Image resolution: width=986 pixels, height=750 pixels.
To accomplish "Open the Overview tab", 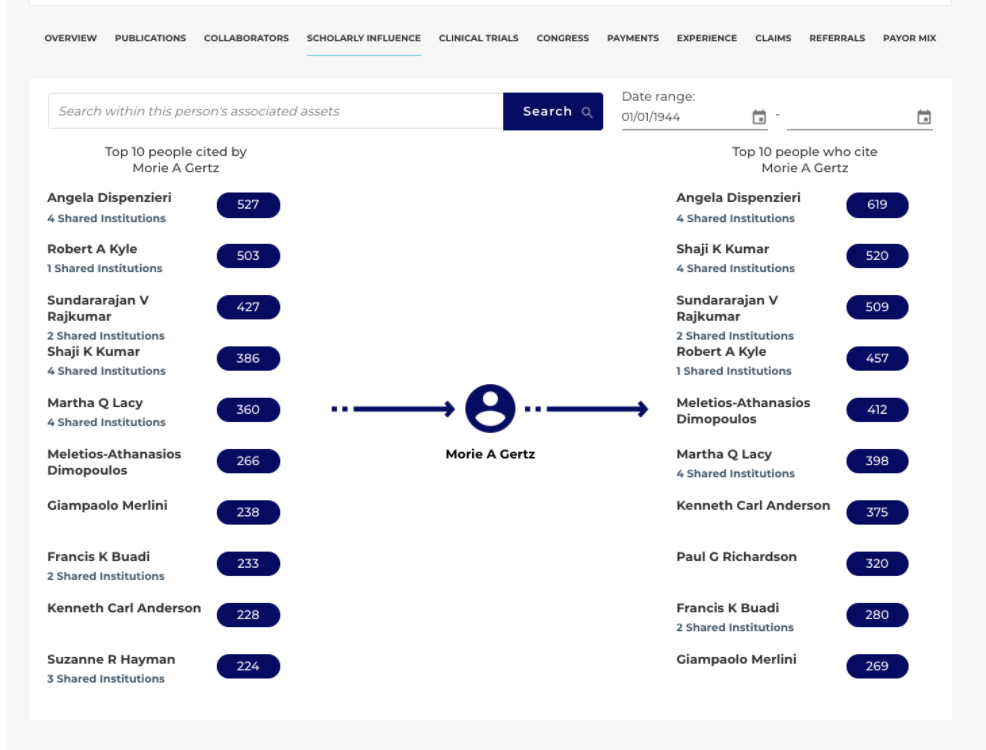I will point(70,38).
